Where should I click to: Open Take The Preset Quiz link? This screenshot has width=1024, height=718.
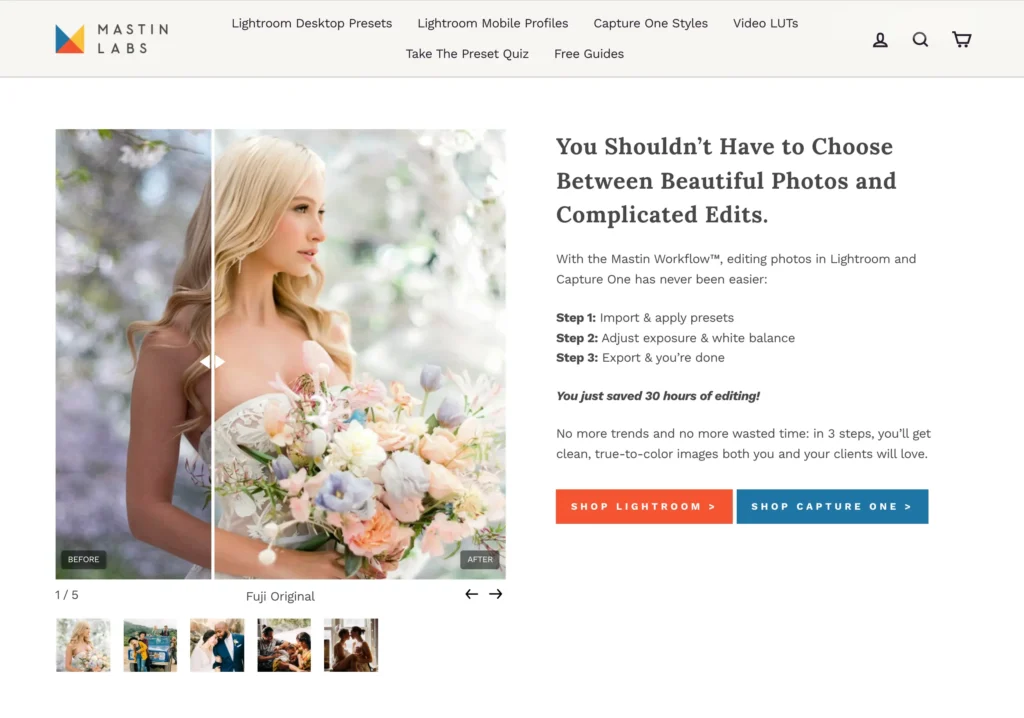[x=467, y=54]
